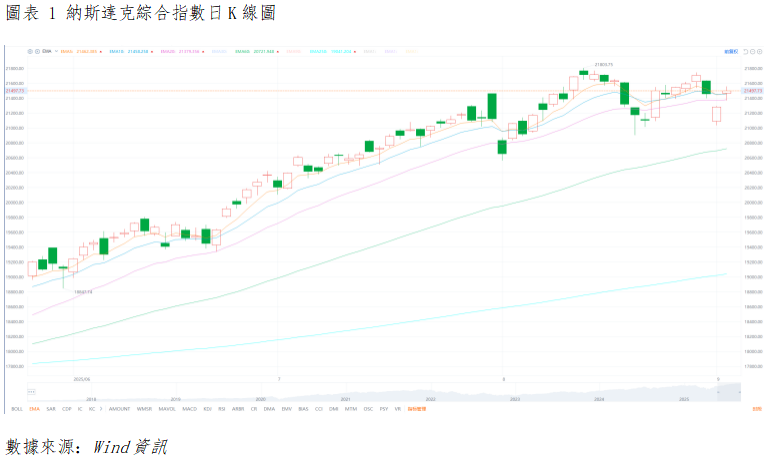Click the red dot beside the EMA10 value

click(x=152, y=52)
